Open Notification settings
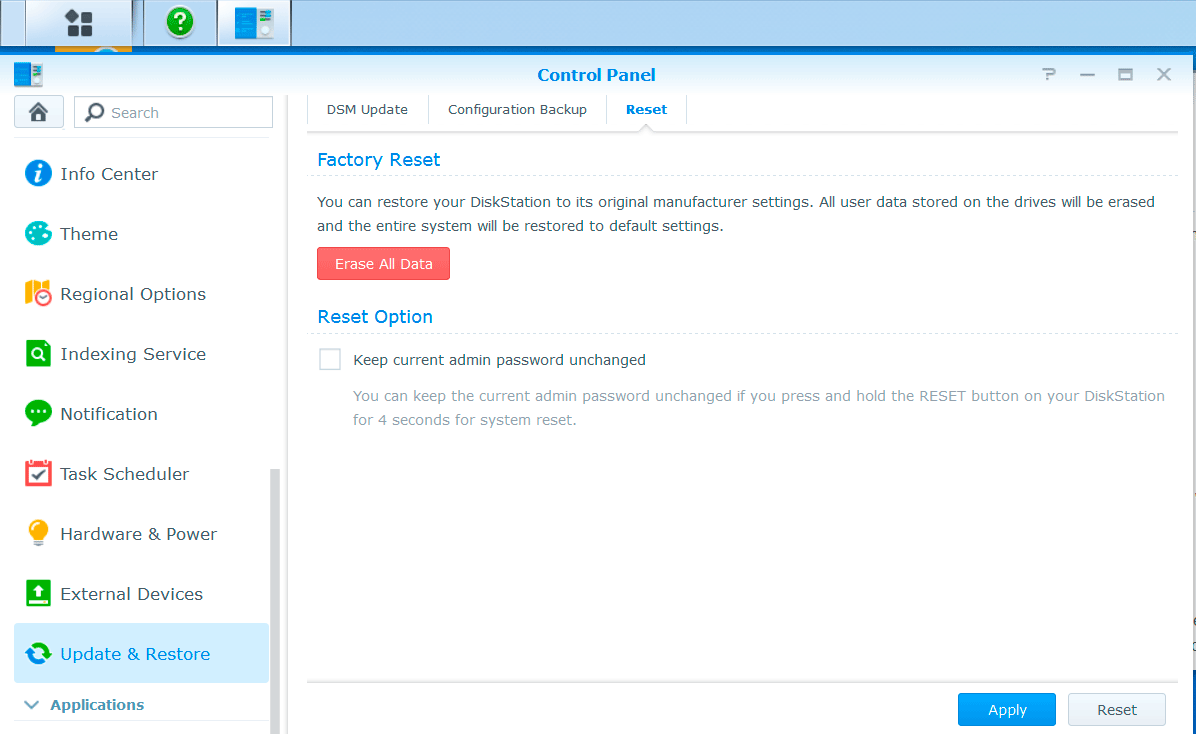This screenshot has height=734, width=1196. 108,414
